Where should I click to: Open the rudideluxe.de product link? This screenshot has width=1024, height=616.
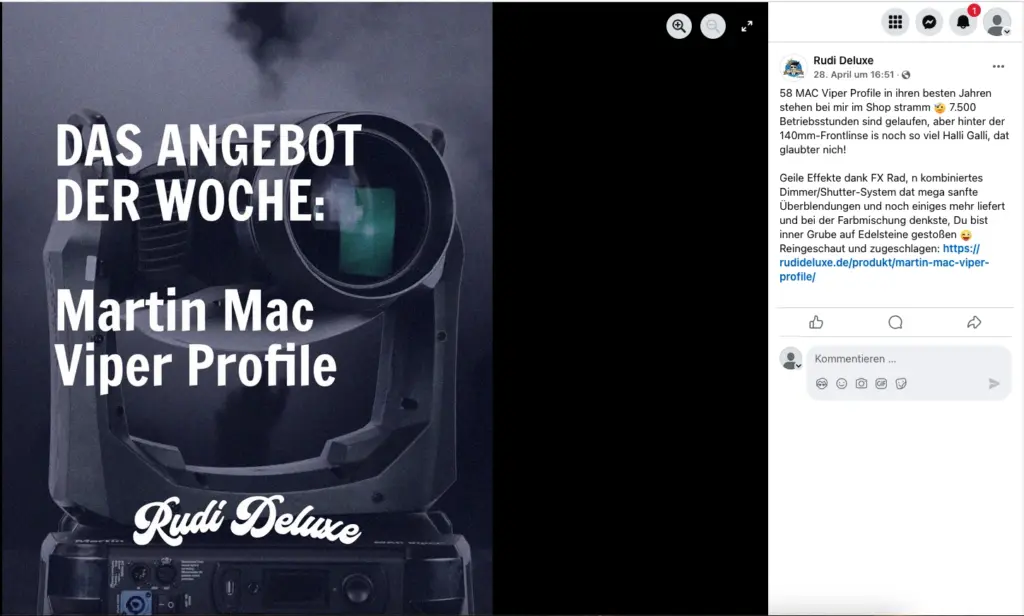click(x=884, y=263)
